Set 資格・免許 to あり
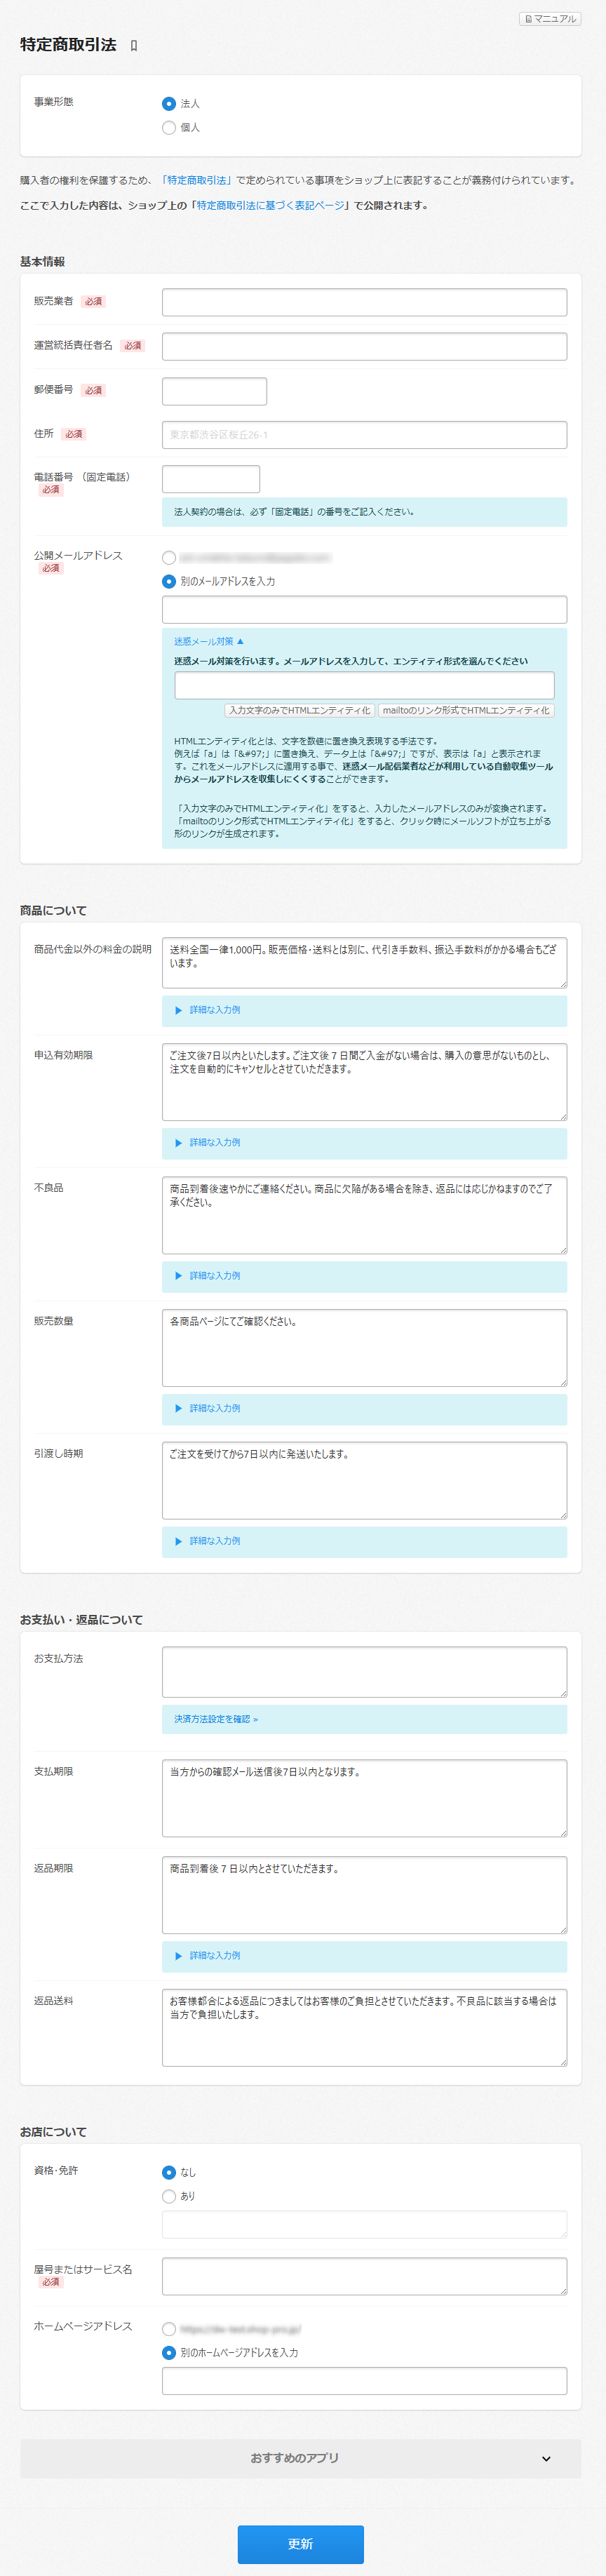The image size is (606, 2576). click(x=169, y=2196)
